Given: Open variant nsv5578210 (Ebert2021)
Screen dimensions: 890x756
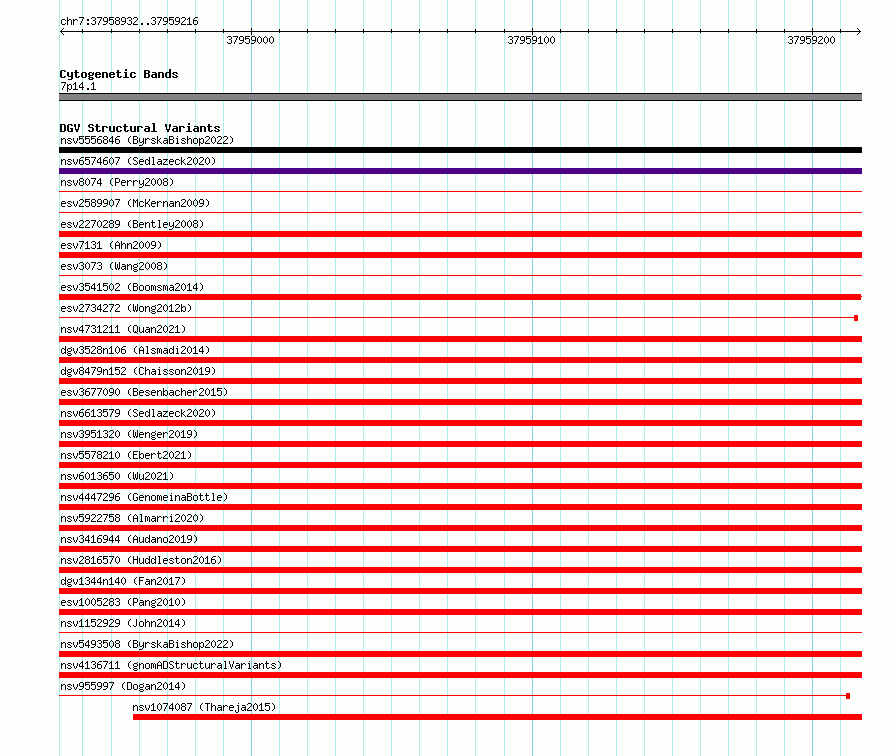Looking at the screenshot, I should pos(126,455).
